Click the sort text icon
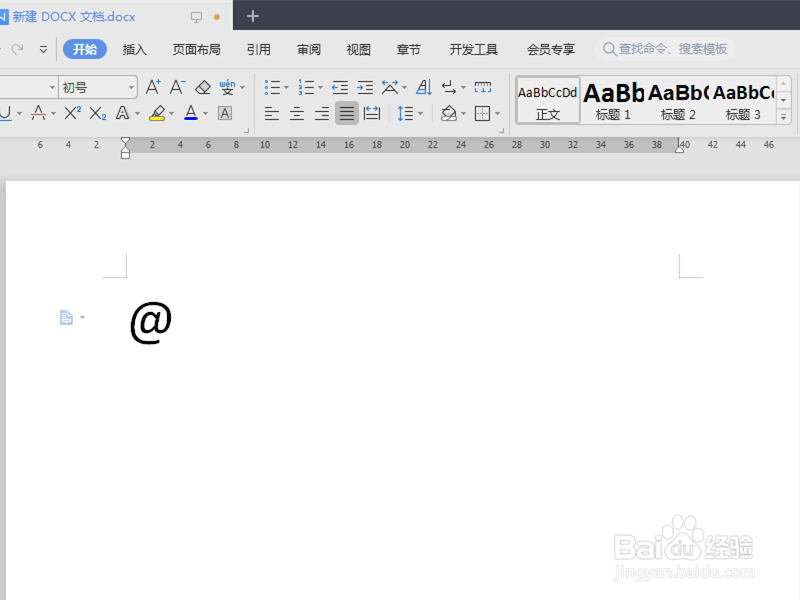The width and height of the screenshot is (800, 600). (x=424, y=87)
